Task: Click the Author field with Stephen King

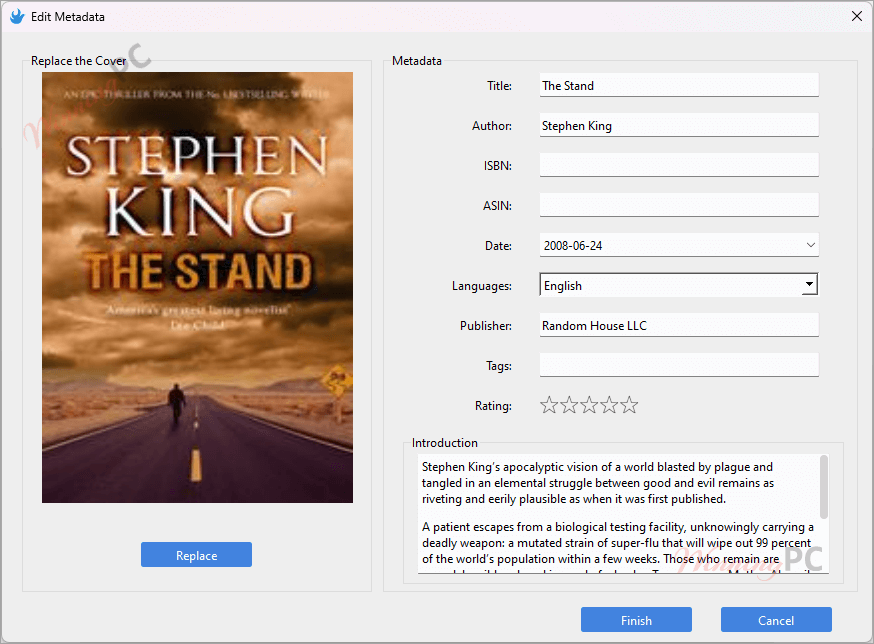Action: coord(679,125)
